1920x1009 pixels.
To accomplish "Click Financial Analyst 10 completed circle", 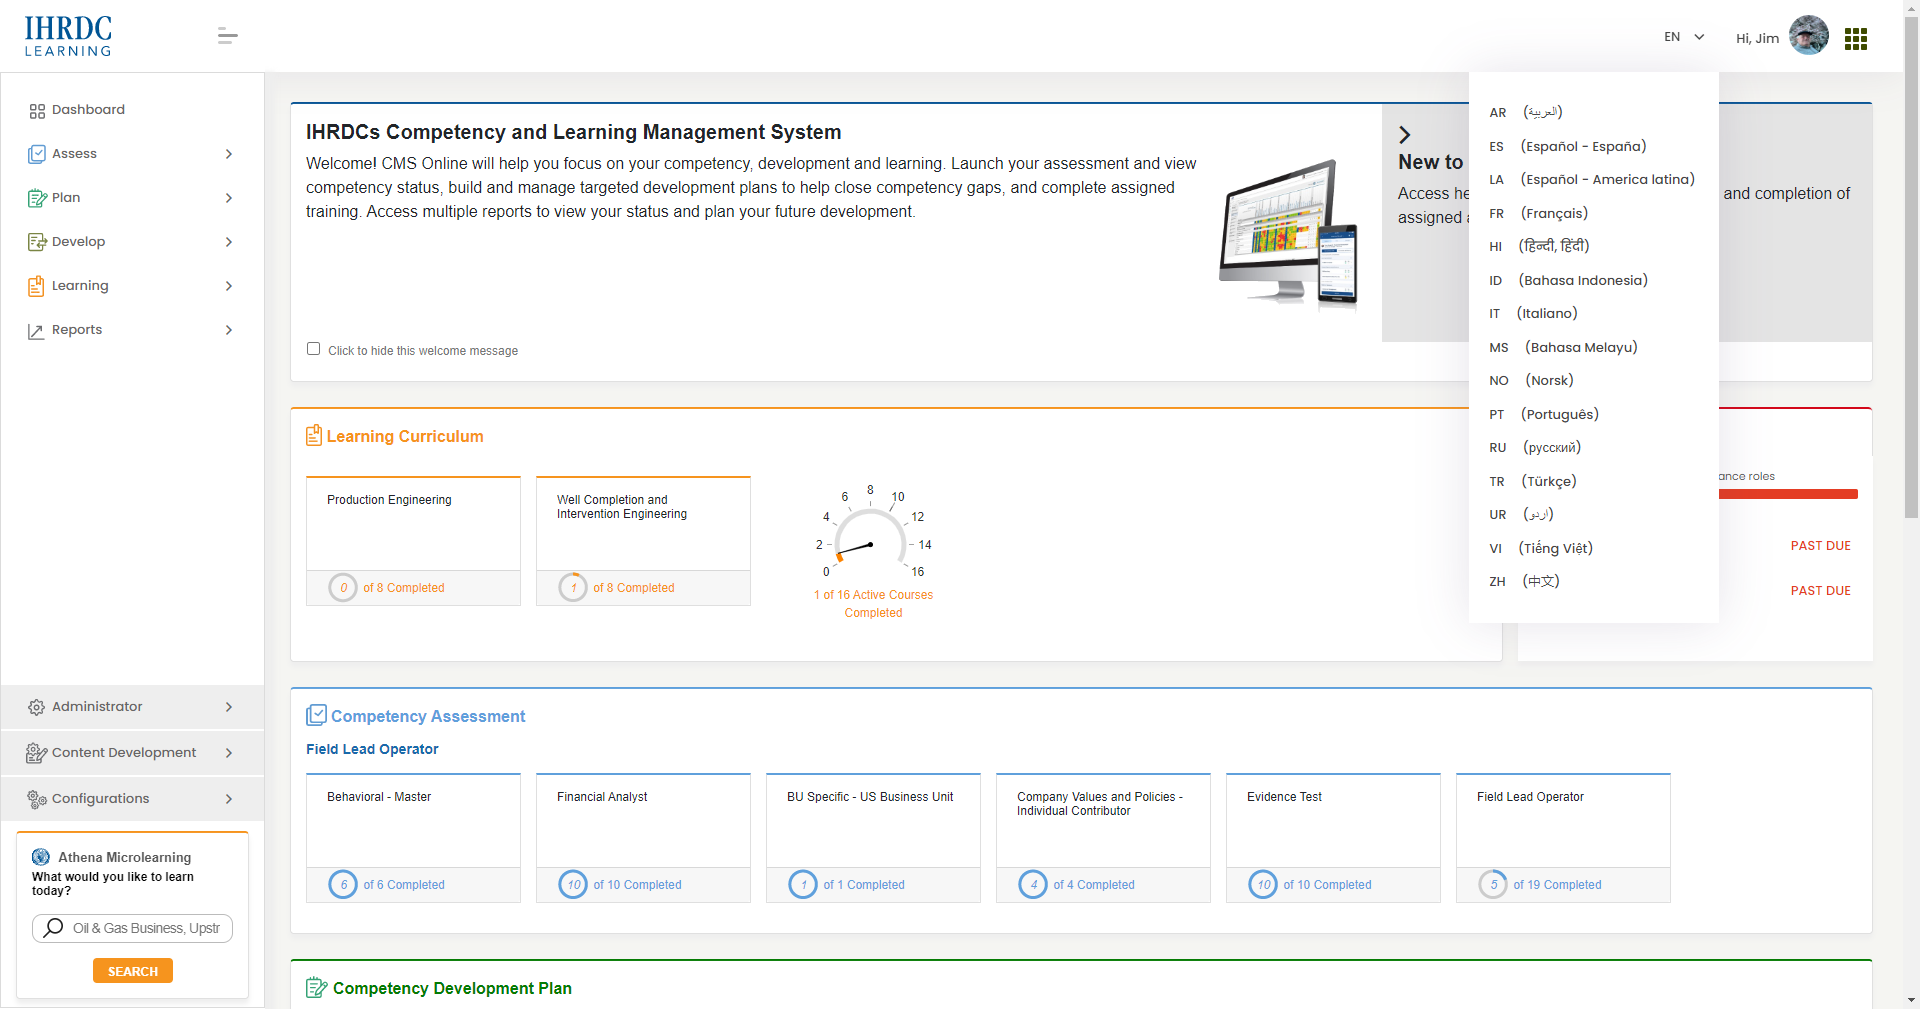I will tap(573, 885).
